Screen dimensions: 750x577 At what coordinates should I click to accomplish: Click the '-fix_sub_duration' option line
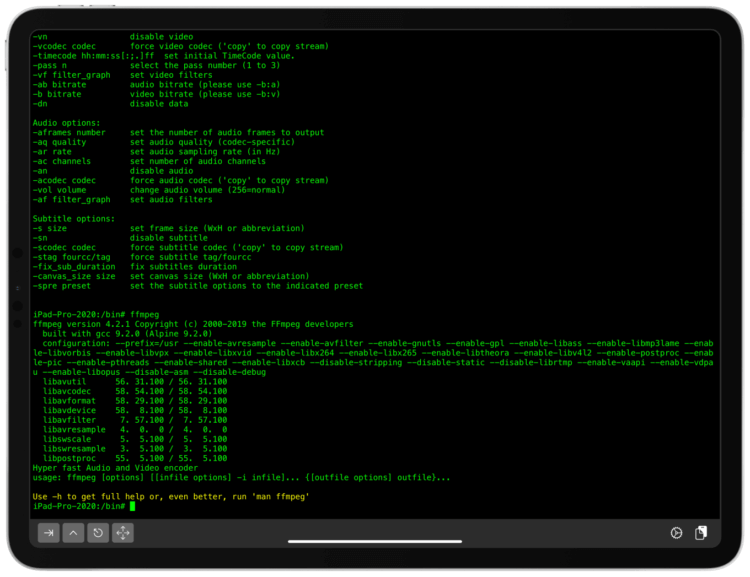coord(135,266)
